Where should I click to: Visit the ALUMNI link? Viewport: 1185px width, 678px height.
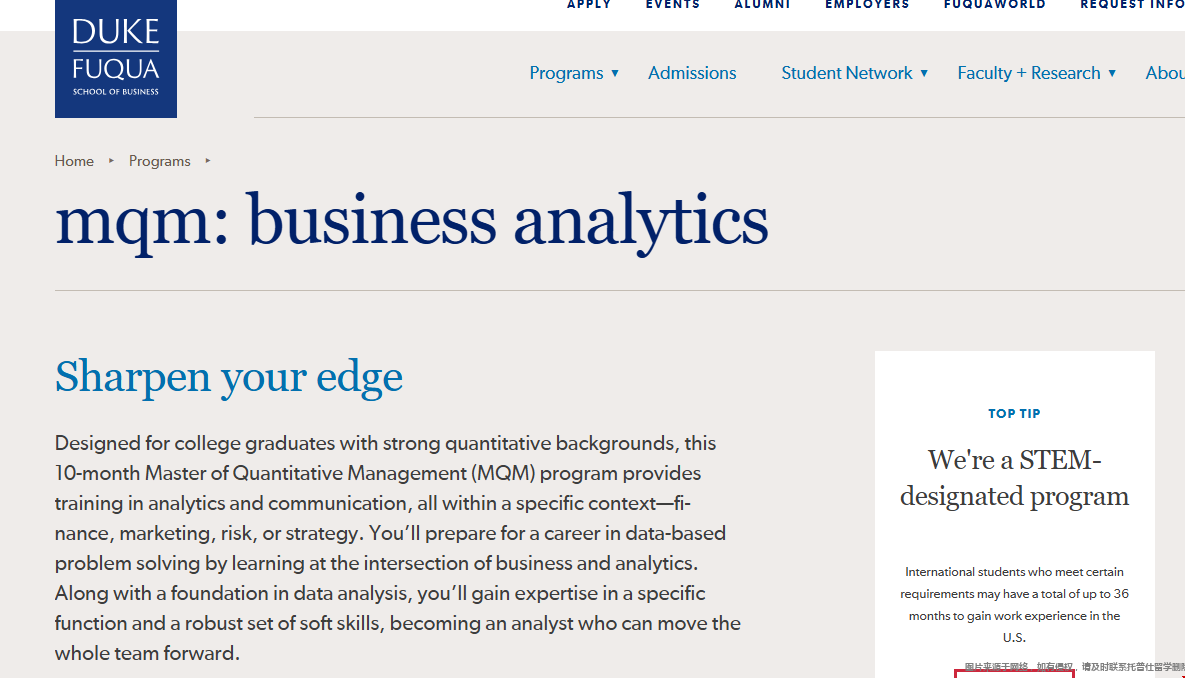(762, 5)
